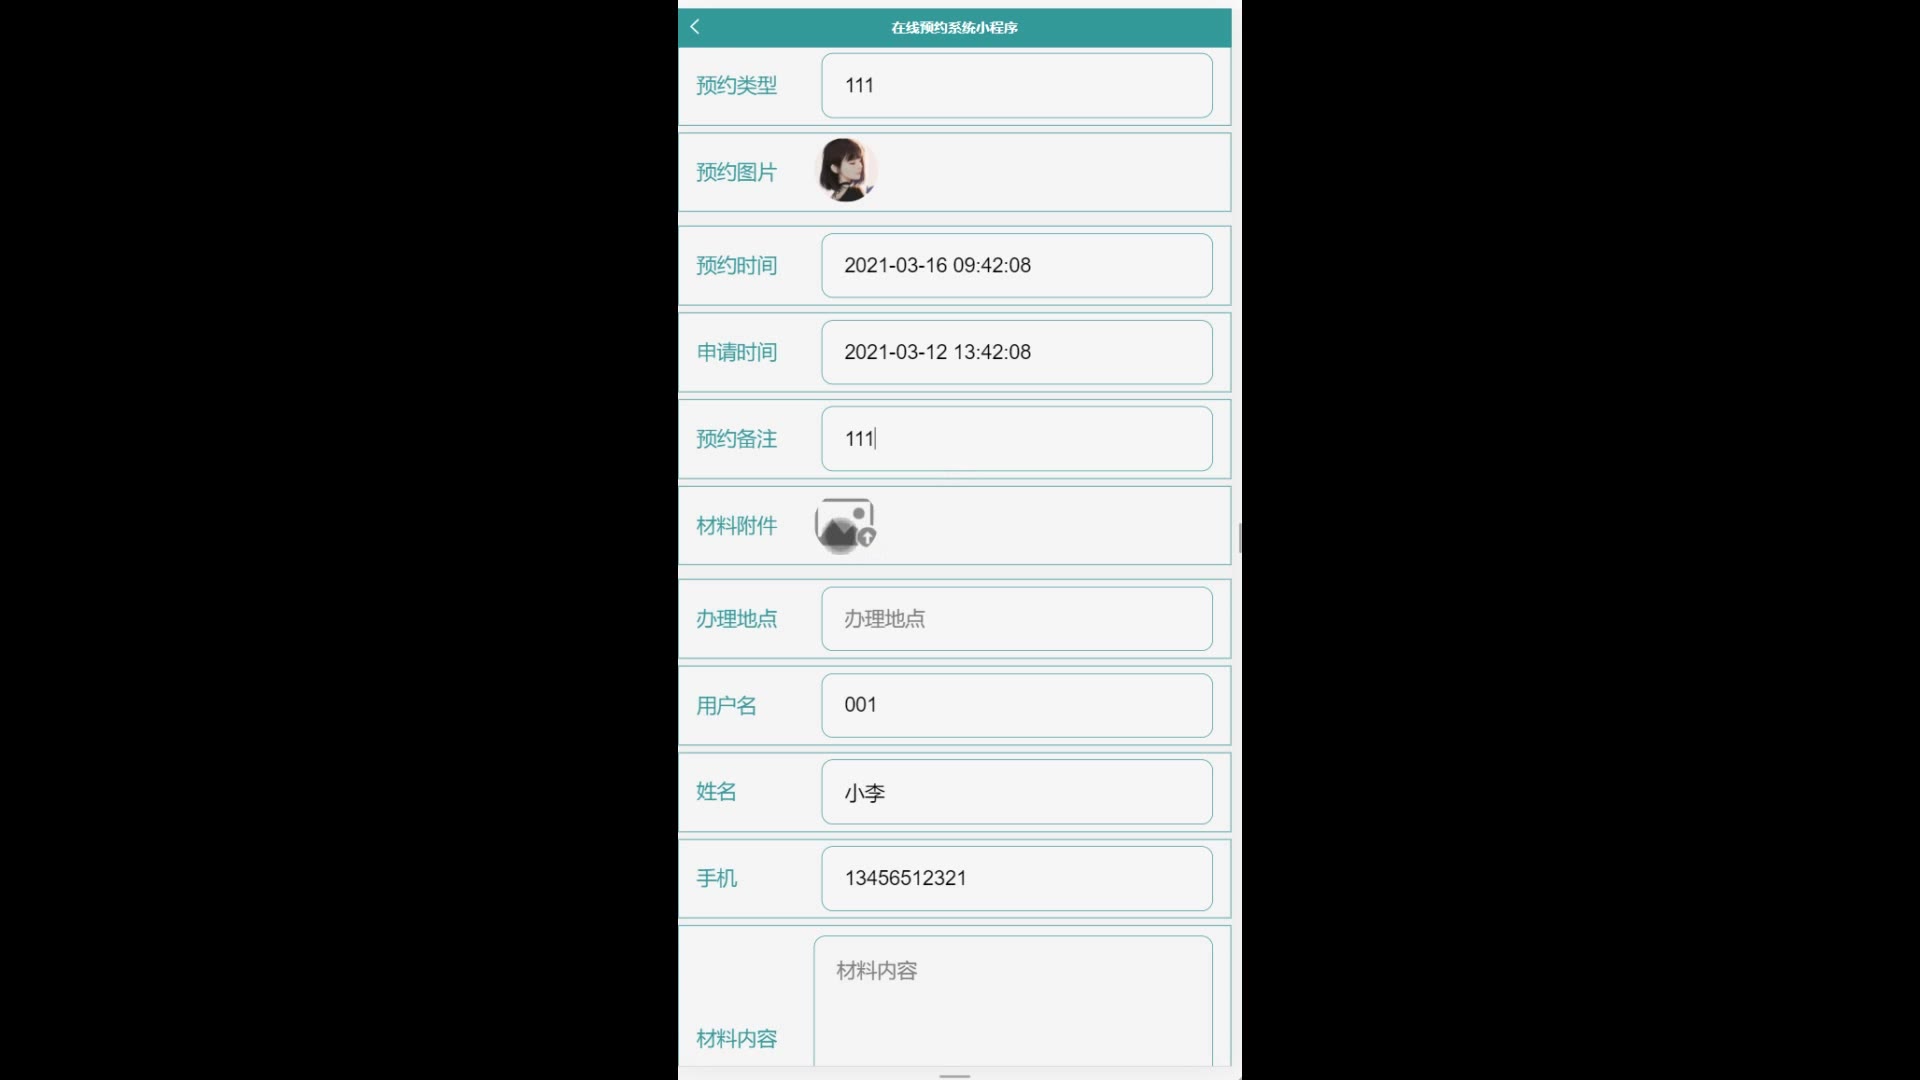The height and width of the screenshot is (1080, 1920).
Task: Tap the 办理地点 label
Action: 736,619
